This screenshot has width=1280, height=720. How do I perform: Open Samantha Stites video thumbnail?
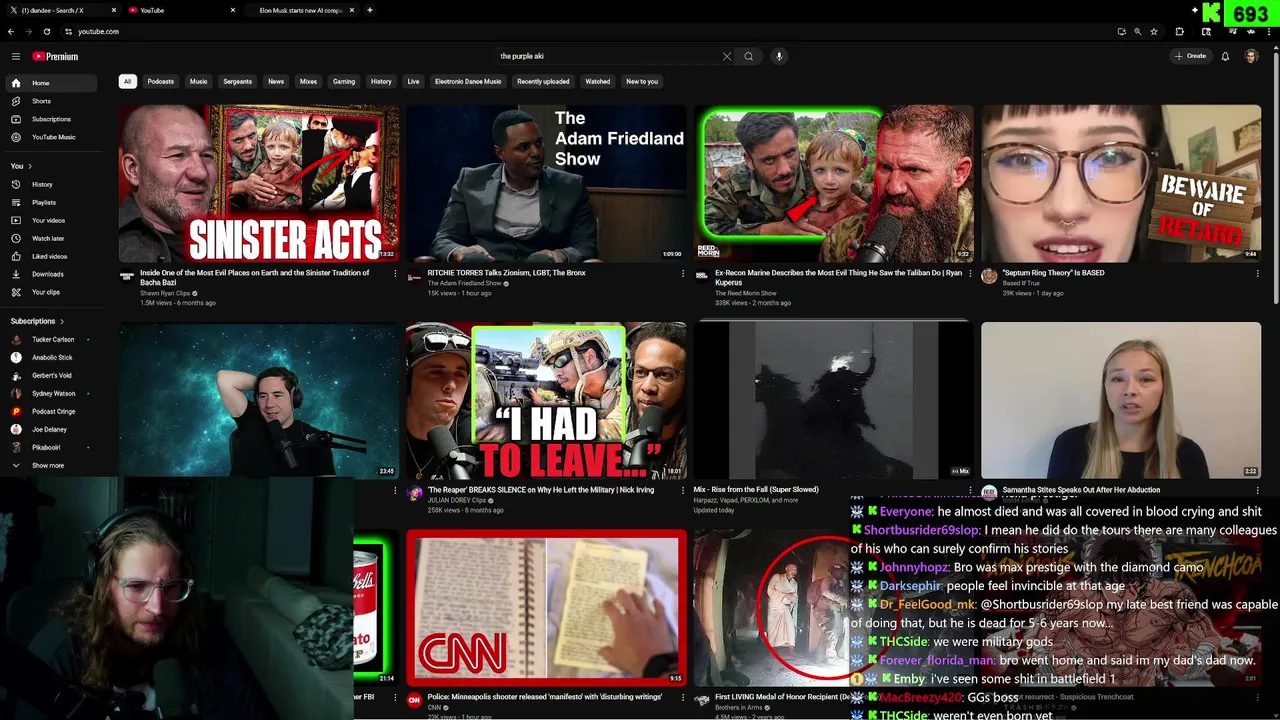click(1121, 400)
